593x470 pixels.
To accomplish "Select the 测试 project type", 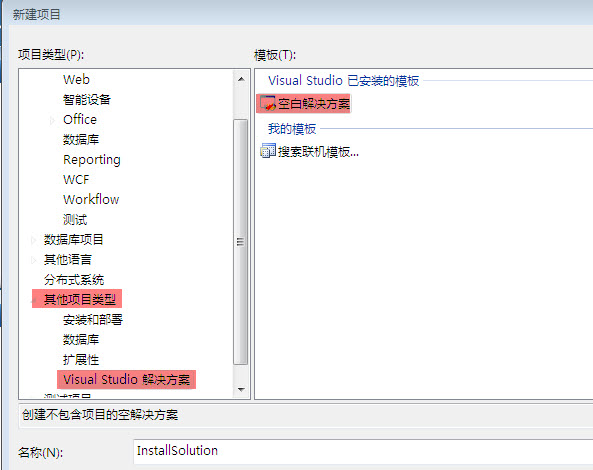I will 75,219.
